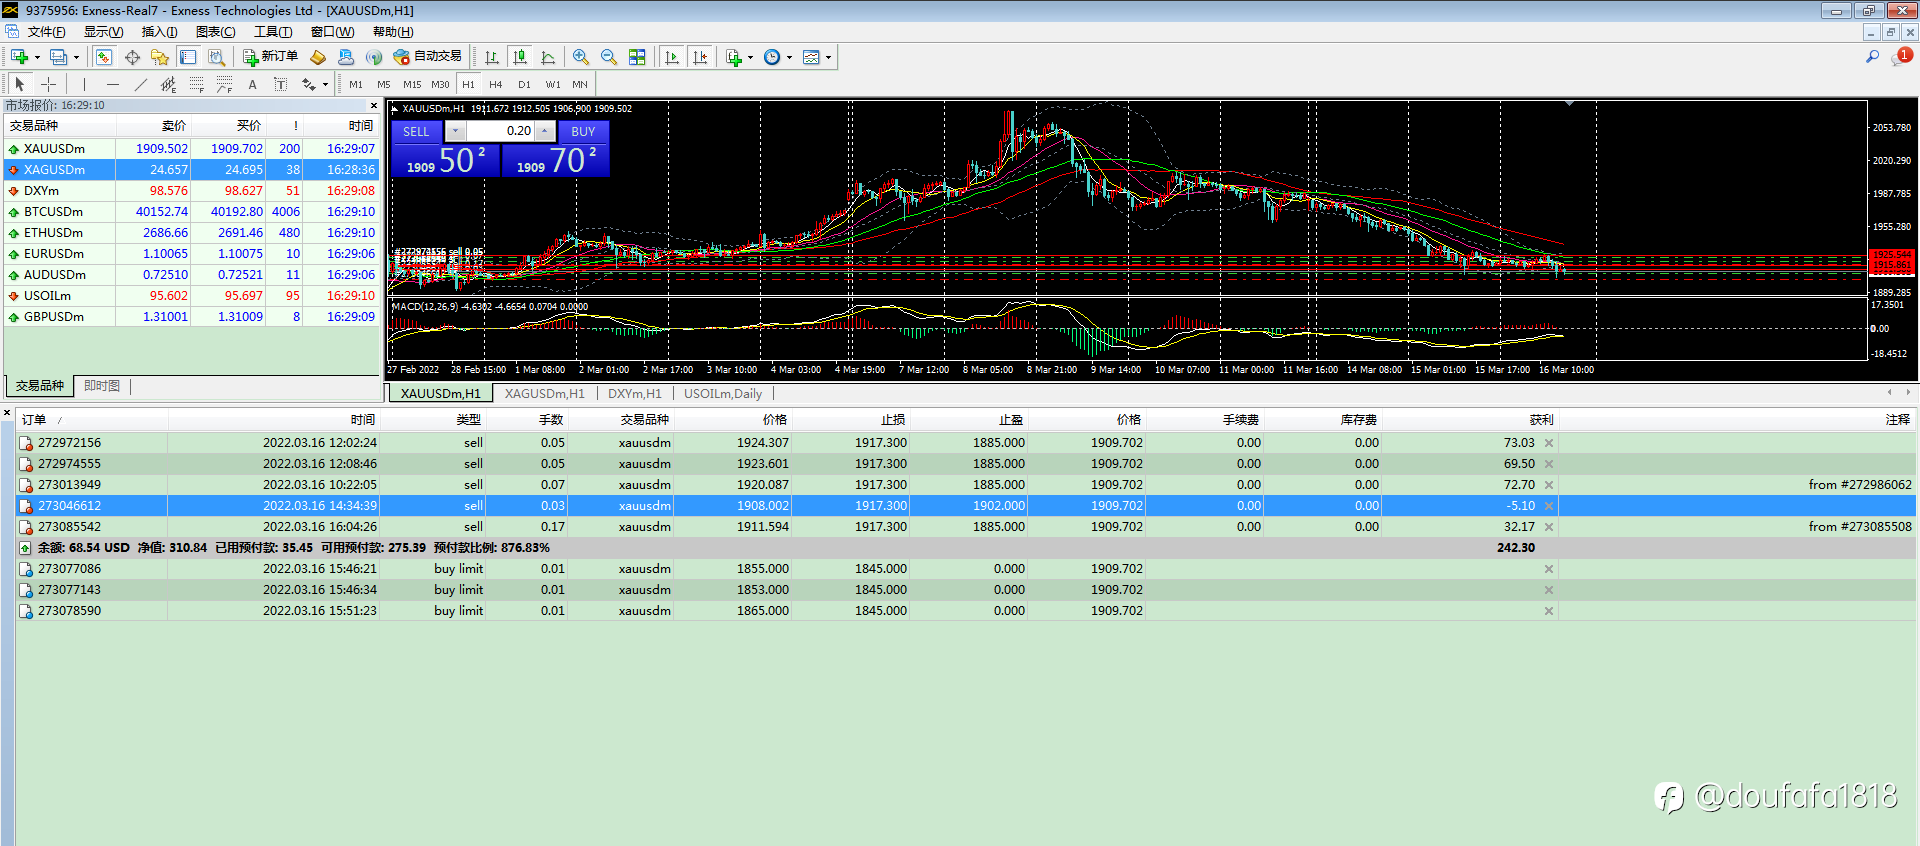Toggle the Terminal panel icon

pyautogui.click(x=188, y=57)
